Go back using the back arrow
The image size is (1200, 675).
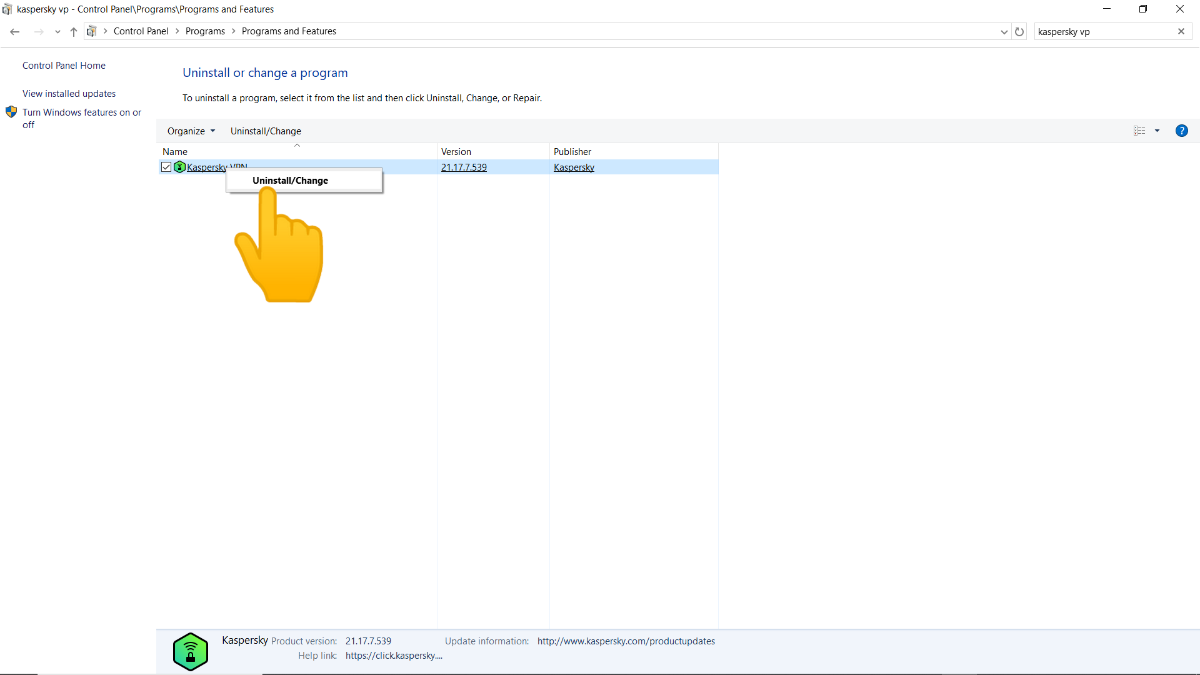14,32
